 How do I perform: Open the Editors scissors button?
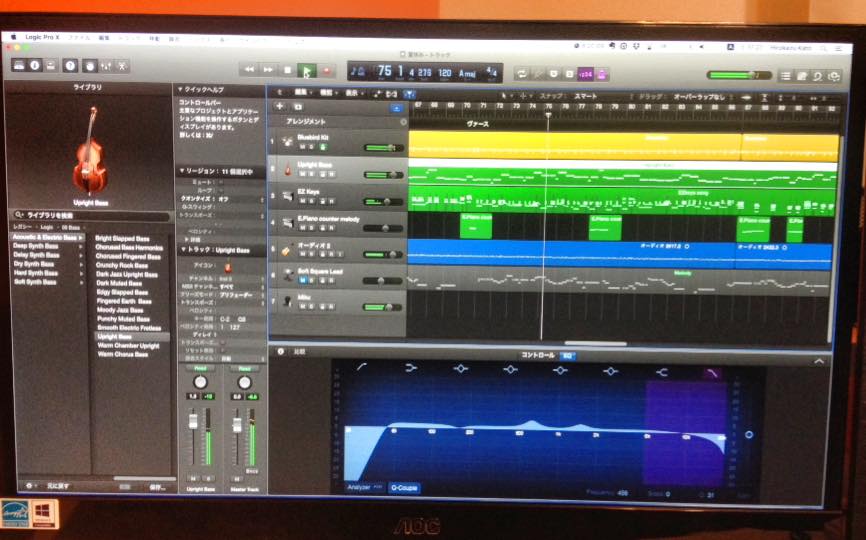click(x=122, y=66)
